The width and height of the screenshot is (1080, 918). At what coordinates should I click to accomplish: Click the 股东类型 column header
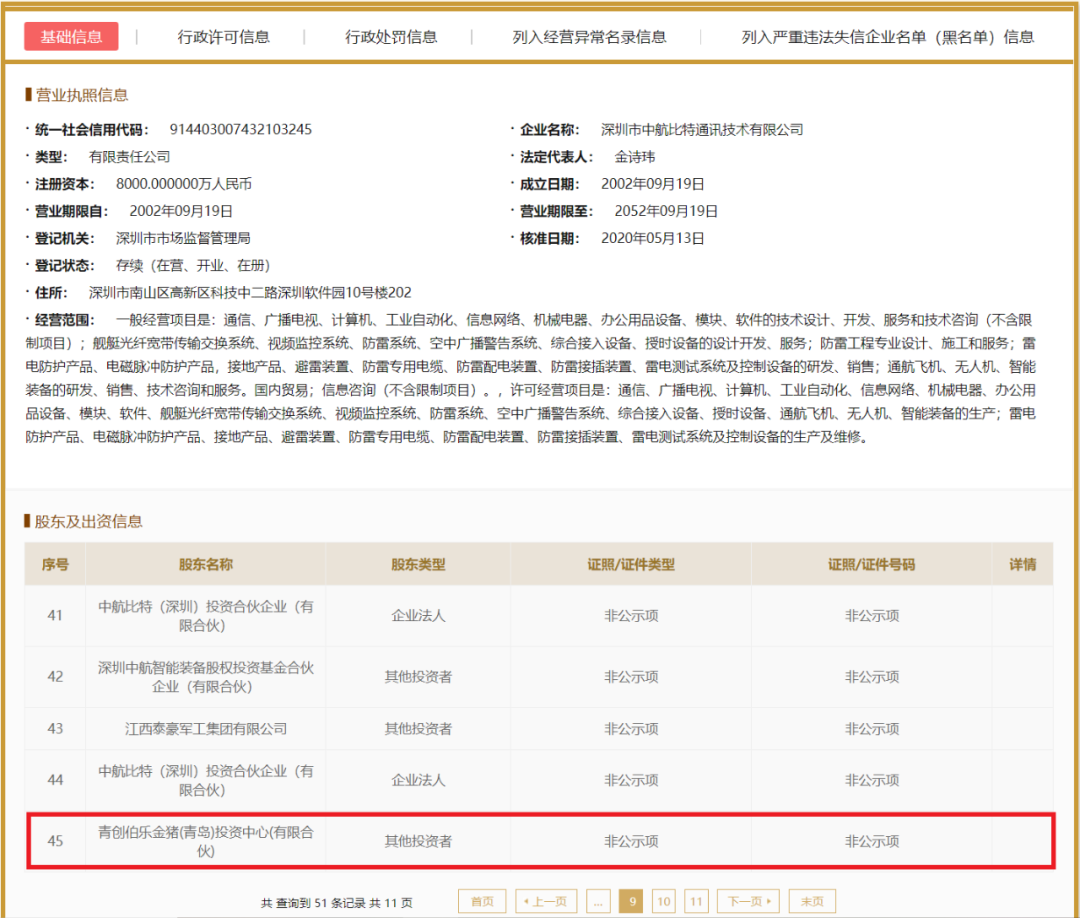click(418, 565)
